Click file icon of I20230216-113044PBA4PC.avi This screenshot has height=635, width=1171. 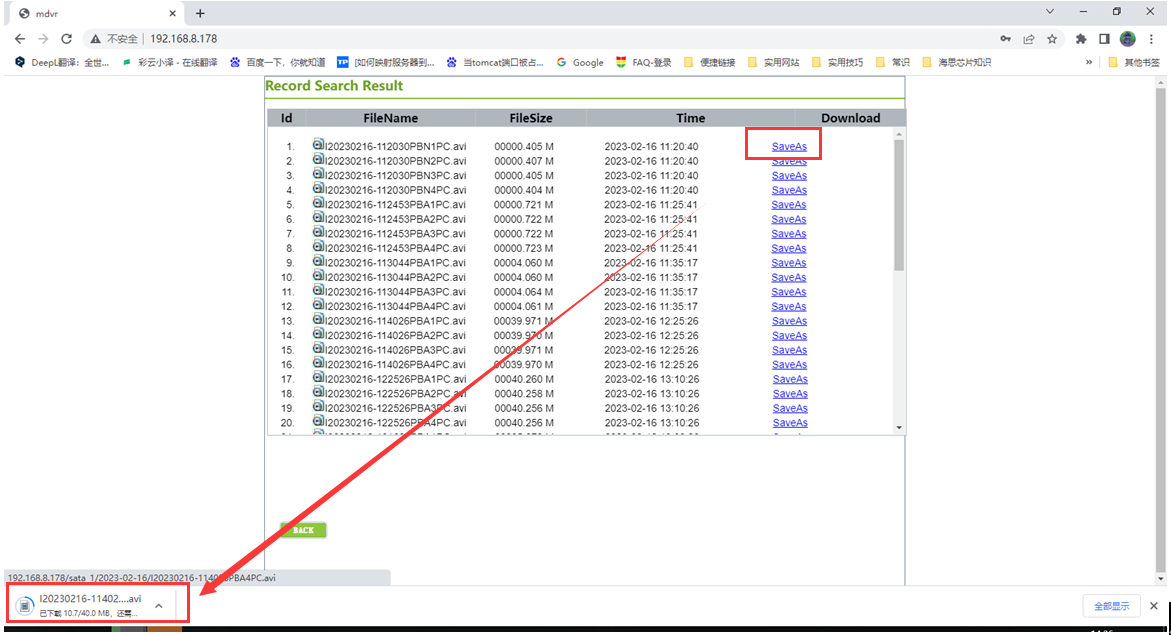tap(318, 304)
